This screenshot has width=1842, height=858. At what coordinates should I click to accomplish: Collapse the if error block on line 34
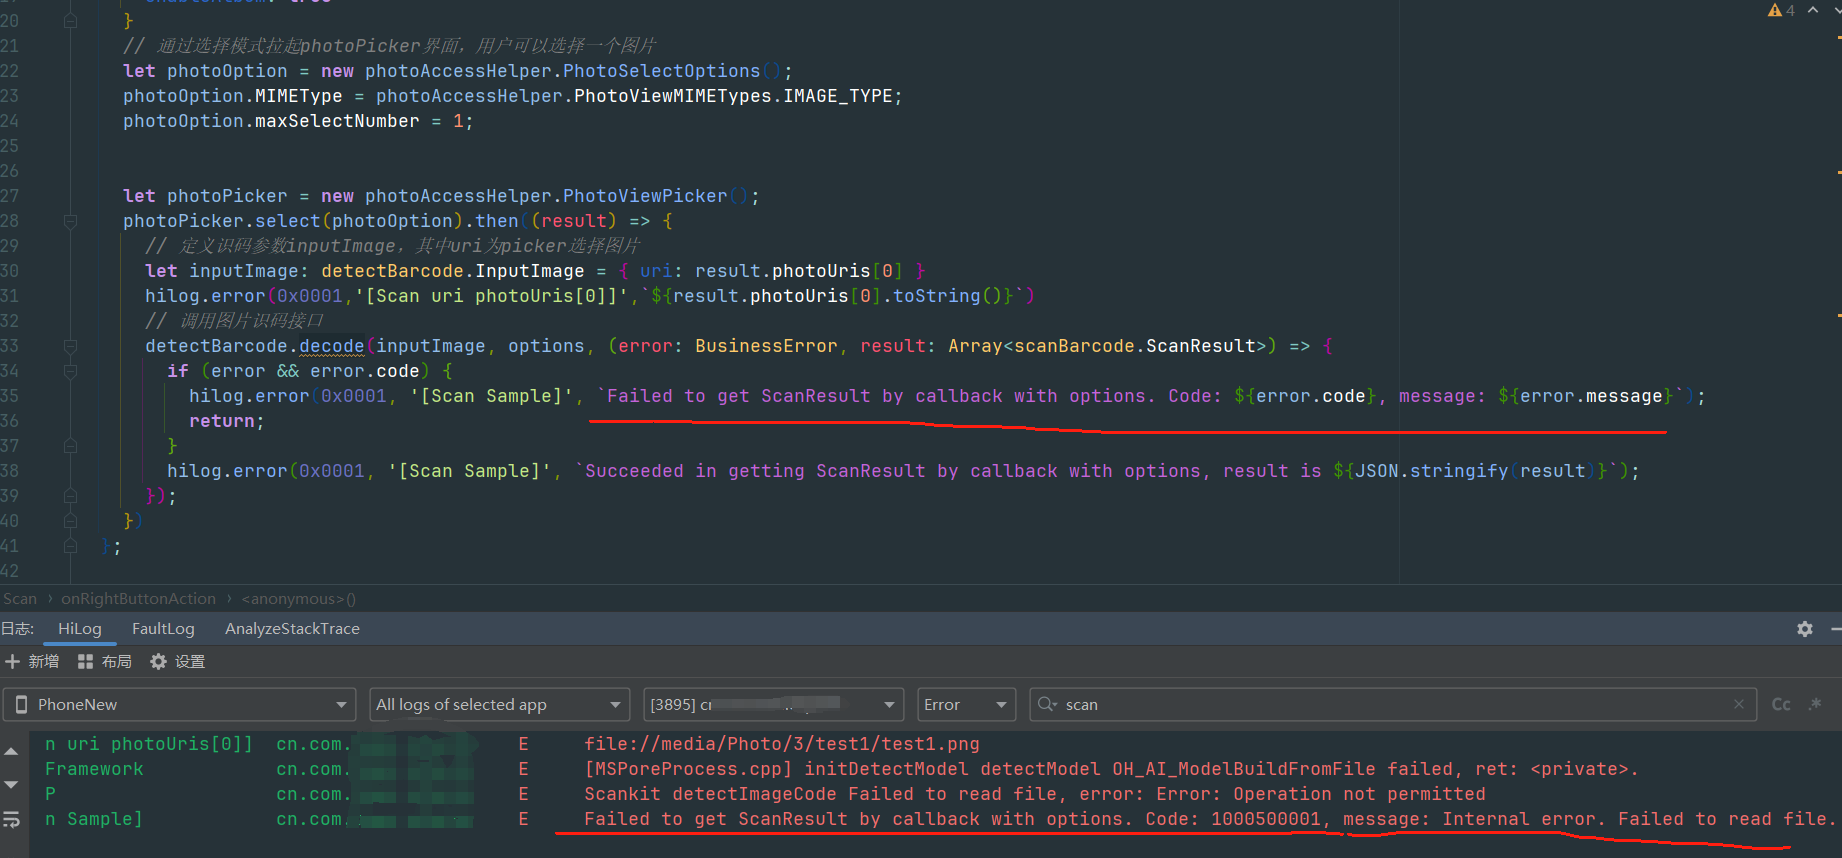click(x=70, y=371)
